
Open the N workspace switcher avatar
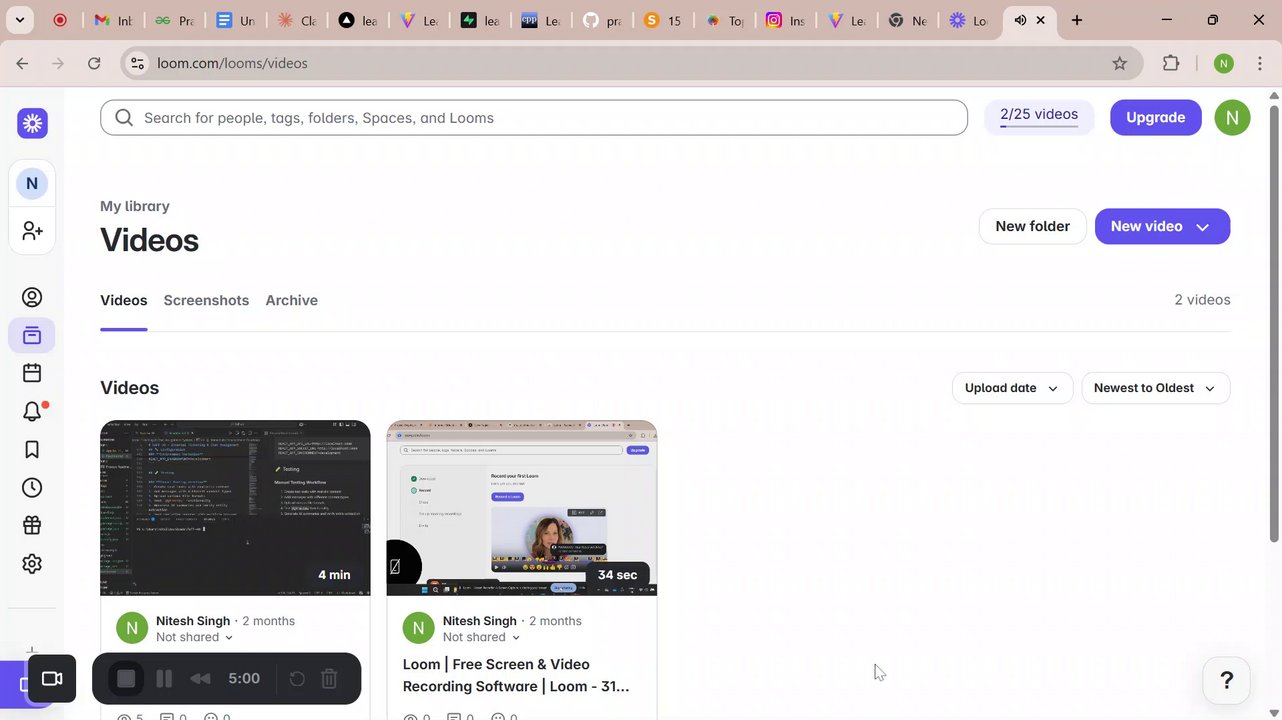(x=32, y=184)
